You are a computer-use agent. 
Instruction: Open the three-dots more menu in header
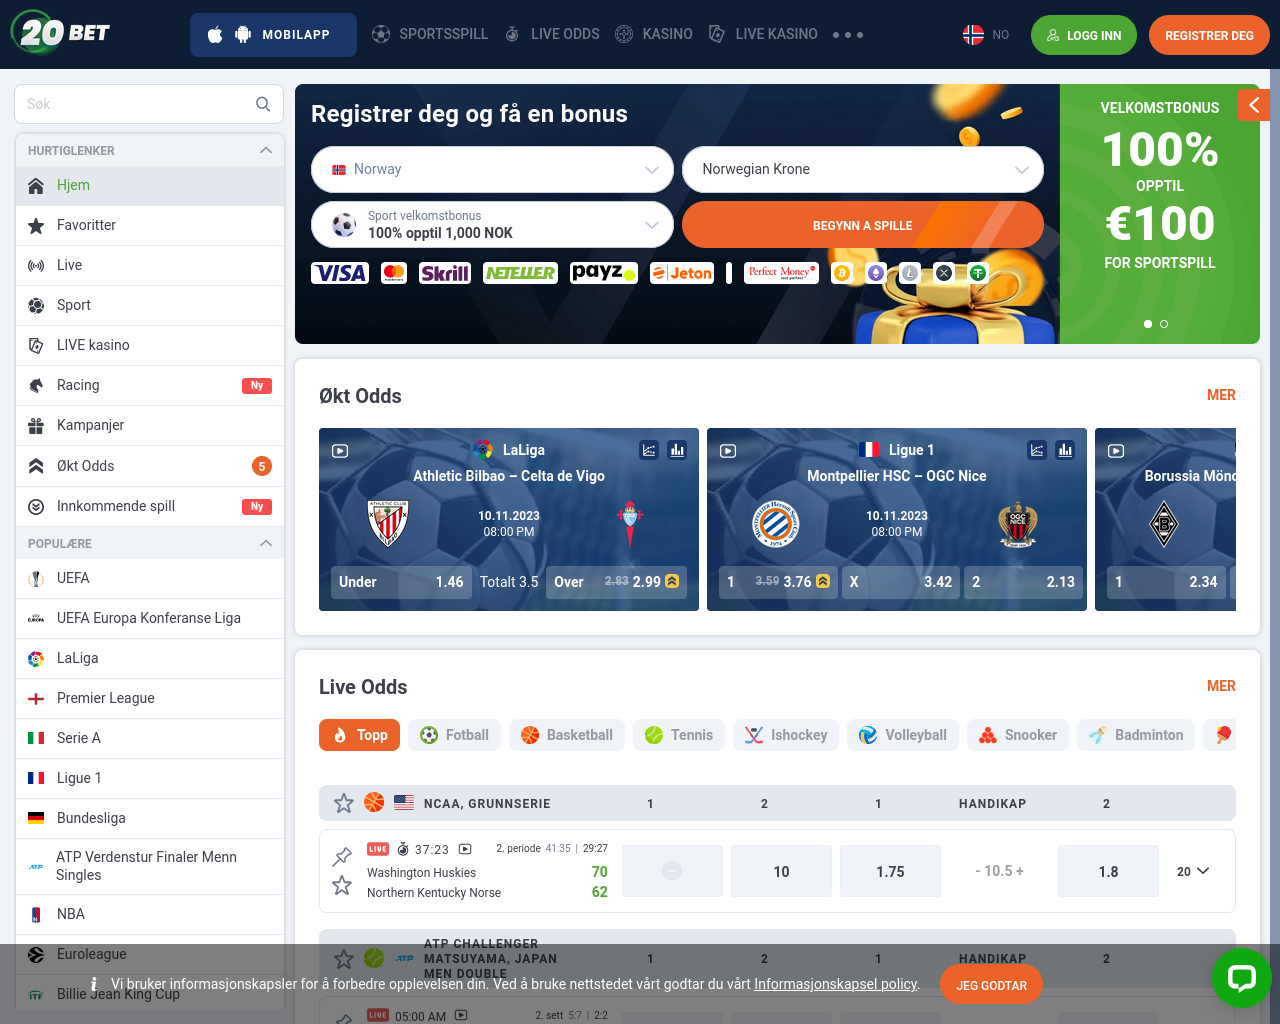pos(848,35)
